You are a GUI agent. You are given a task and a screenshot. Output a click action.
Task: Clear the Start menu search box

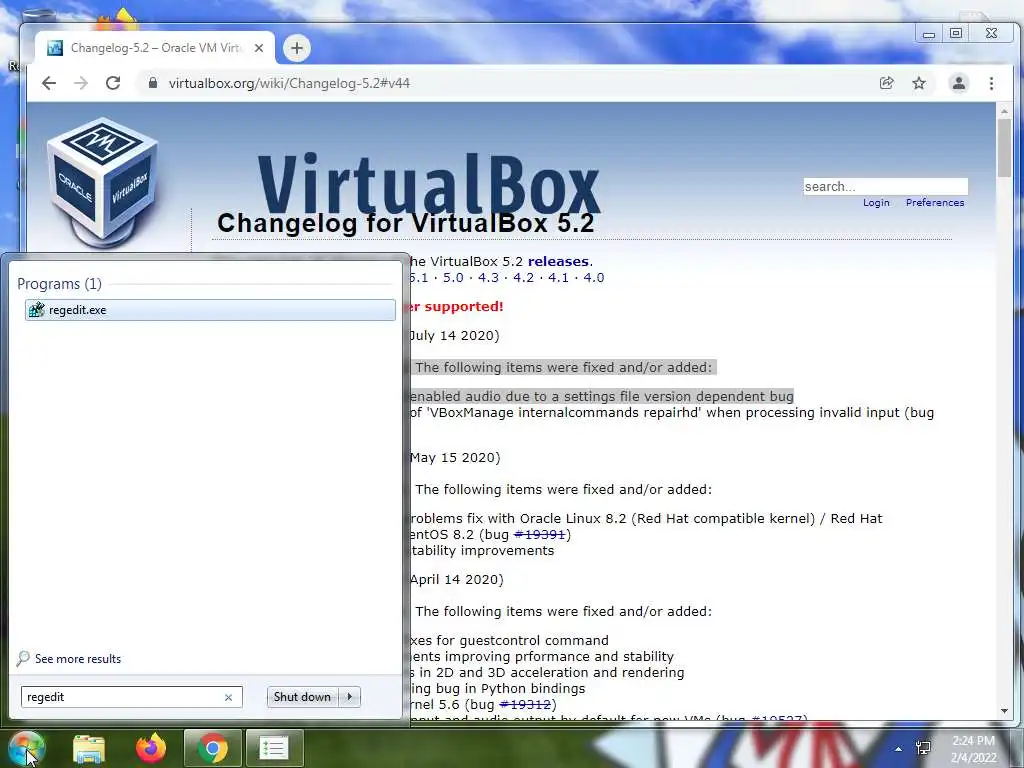229,697
